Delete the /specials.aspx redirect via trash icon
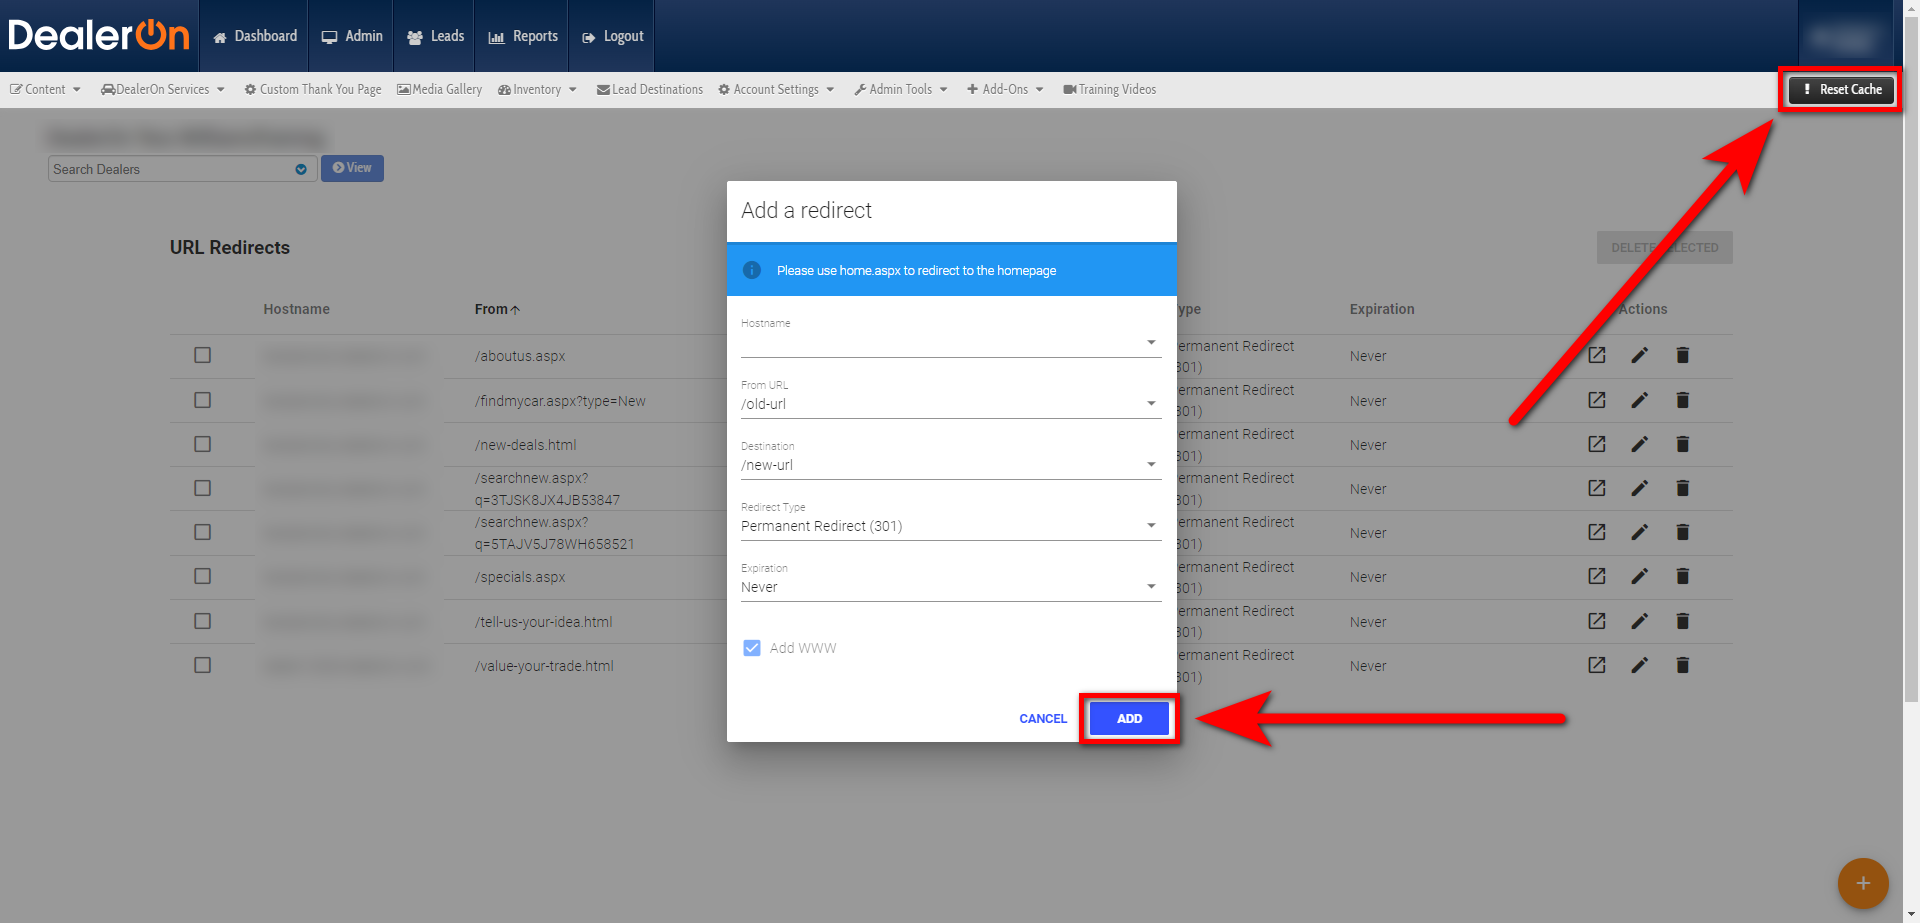Image resolution: width=1920 pixels, height=923 pixels. pyautogui.click(x=1682, y=576)
